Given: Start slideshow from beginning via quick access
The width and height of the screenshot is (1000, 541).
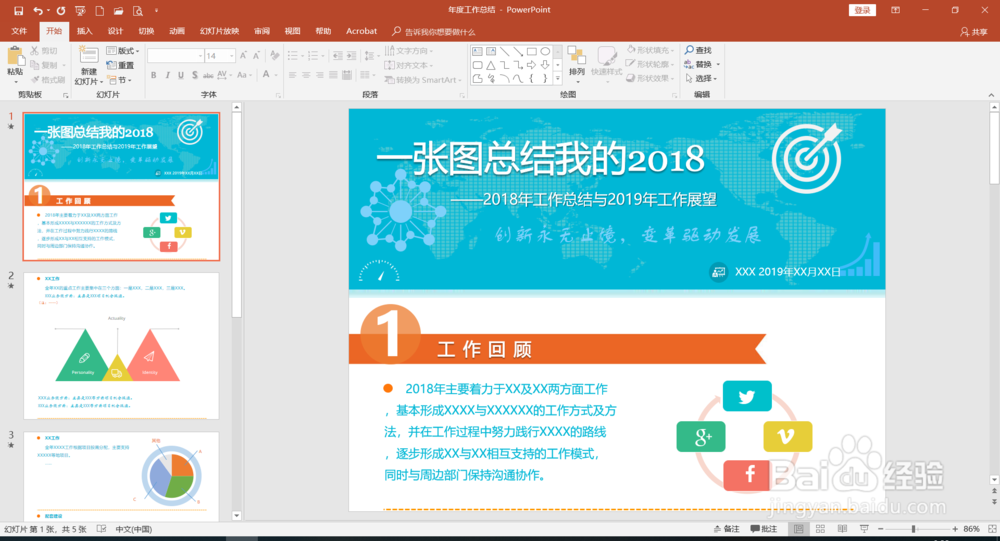Looking at the screenshot, I should tap(80, 10).
